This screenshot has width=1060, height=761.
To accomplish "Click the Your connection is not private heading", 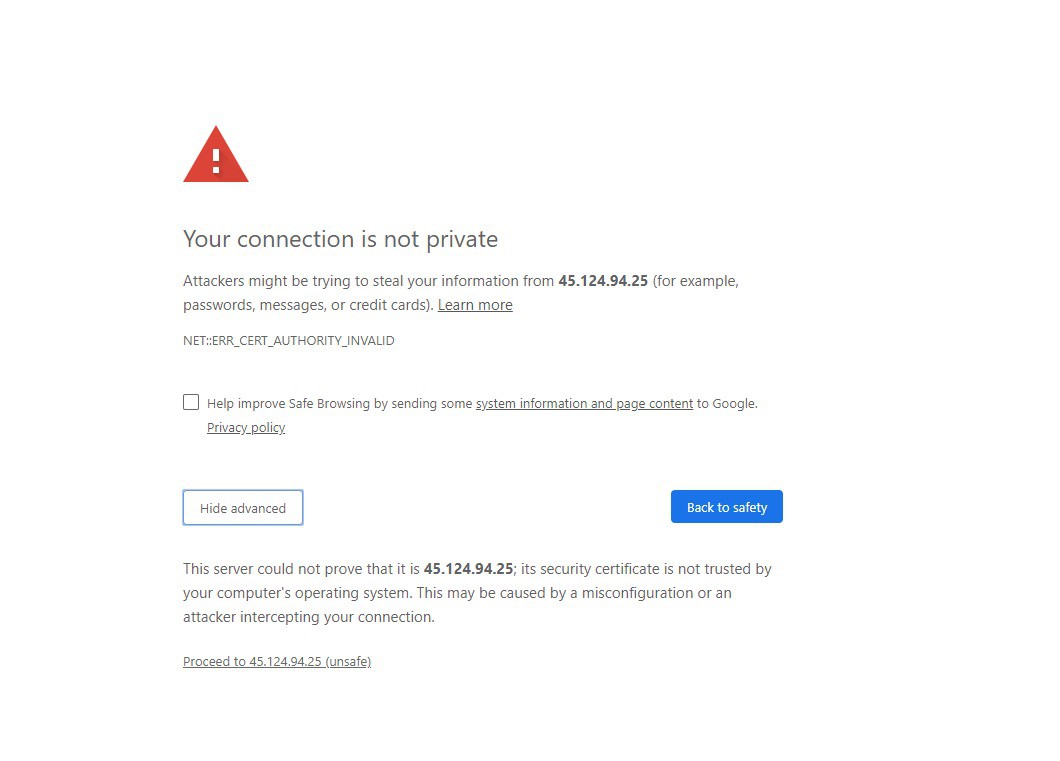I will (x=340, y=239).
